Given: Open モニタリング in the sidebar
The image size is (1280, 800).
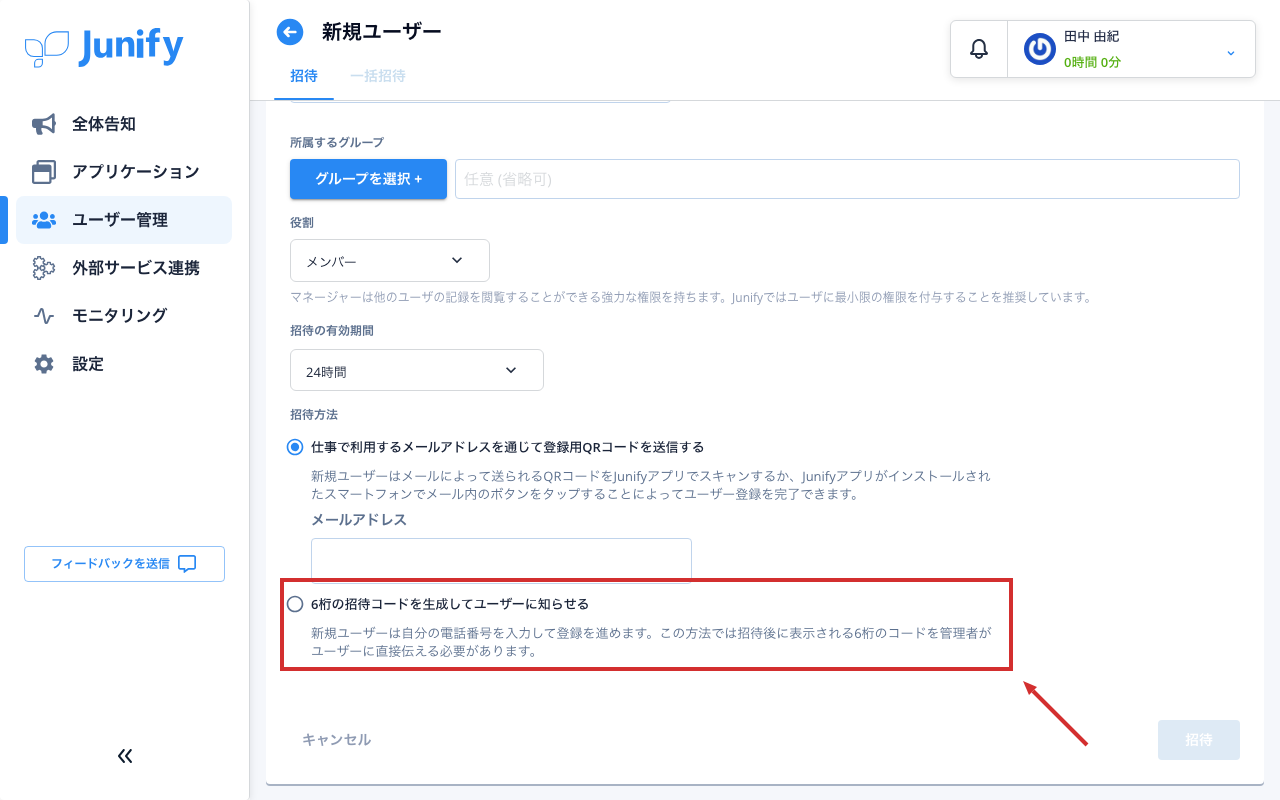Looking at the screenshot, I should (124, 316).
